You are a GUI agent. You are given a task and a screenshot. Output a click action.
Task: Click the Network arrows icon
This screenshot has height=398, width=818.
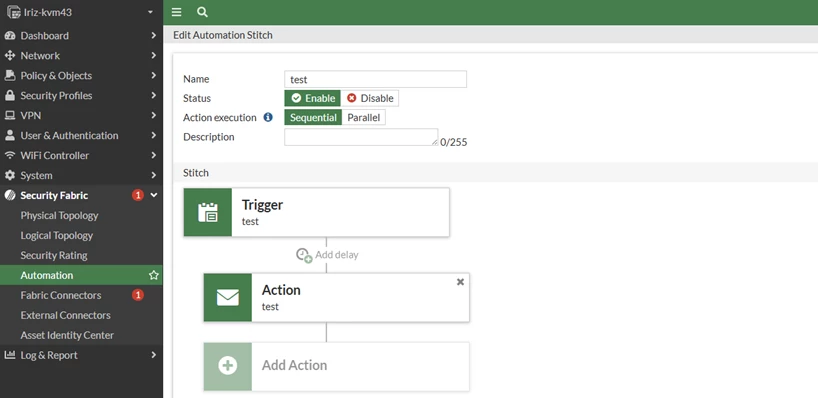point(10,55)
